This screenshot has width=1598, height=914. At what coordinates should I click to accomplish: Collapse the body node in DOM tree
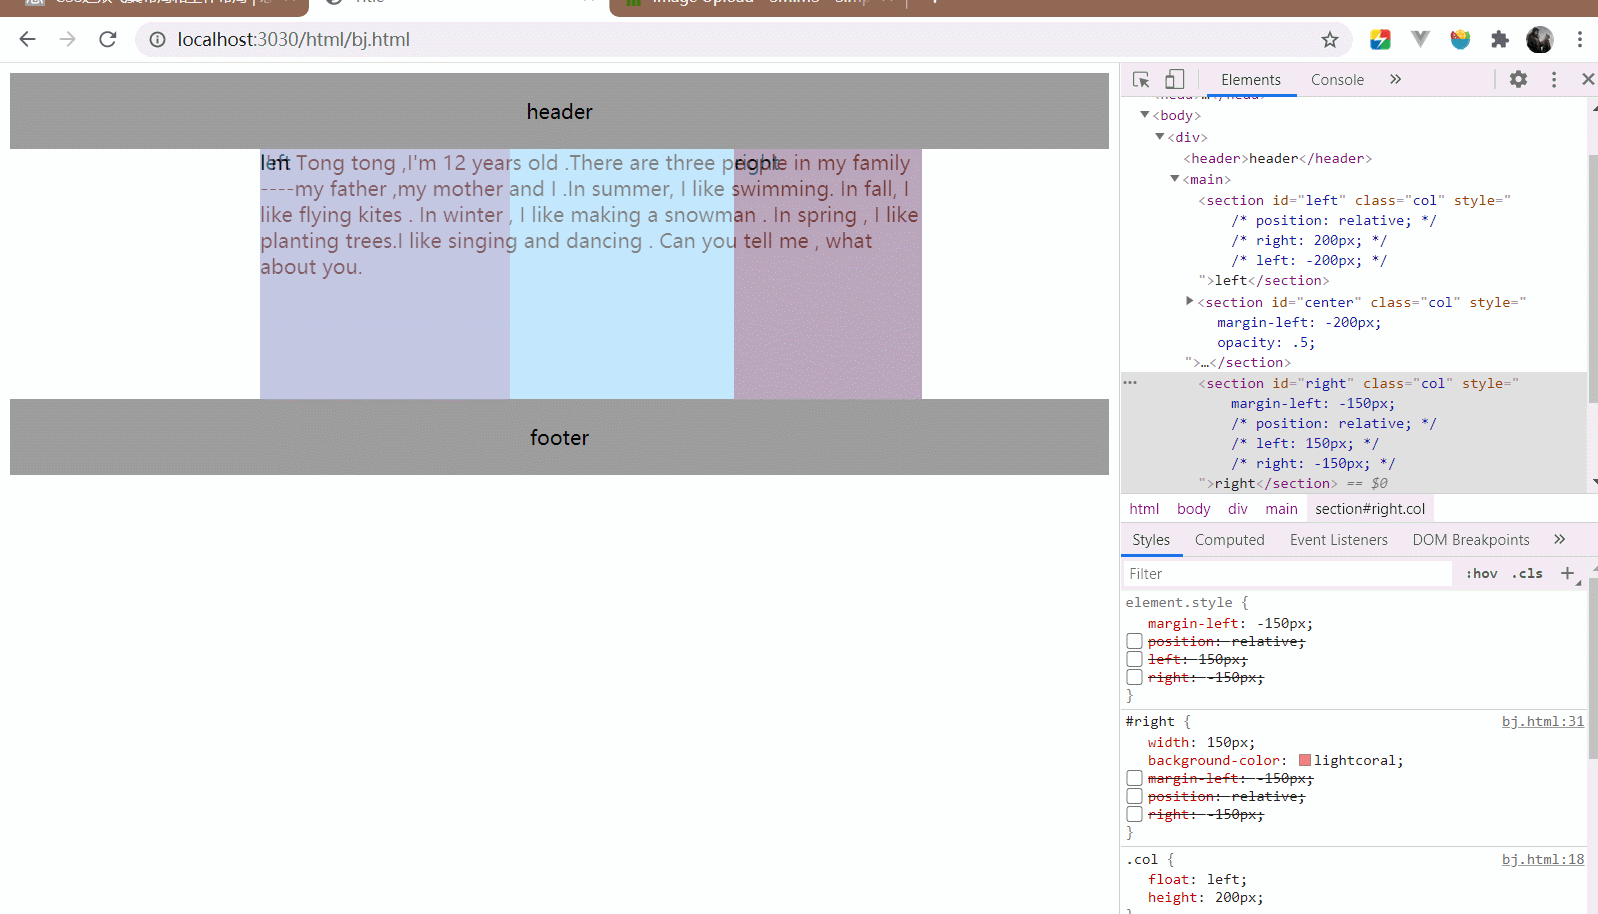pos(1145,115)
